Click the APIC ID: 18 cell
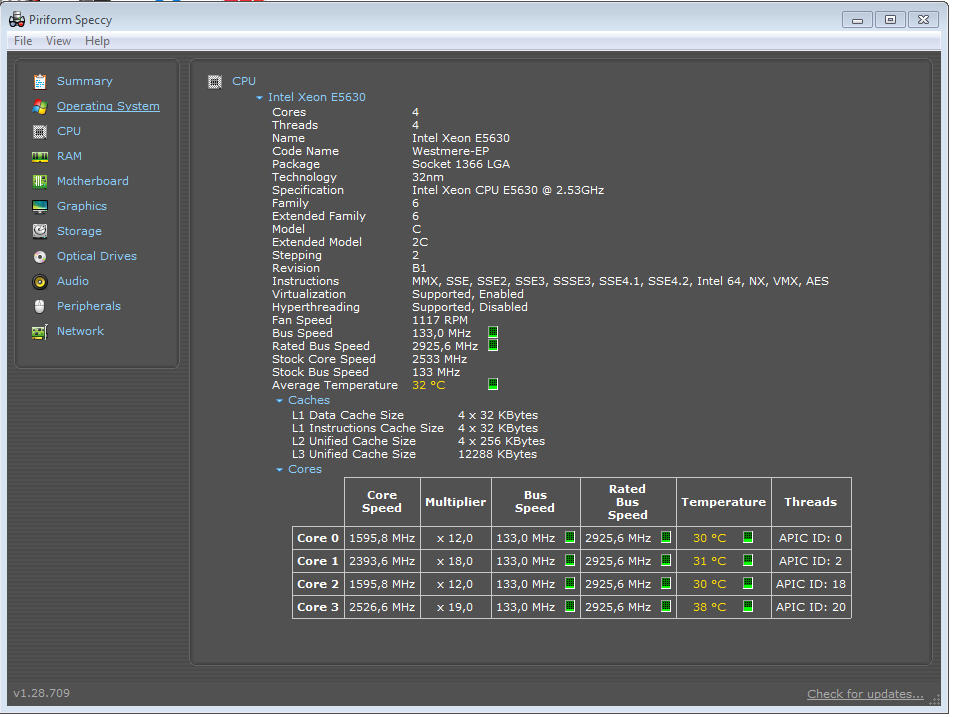This screenshot has width=954, height=717. pos(811,584)
